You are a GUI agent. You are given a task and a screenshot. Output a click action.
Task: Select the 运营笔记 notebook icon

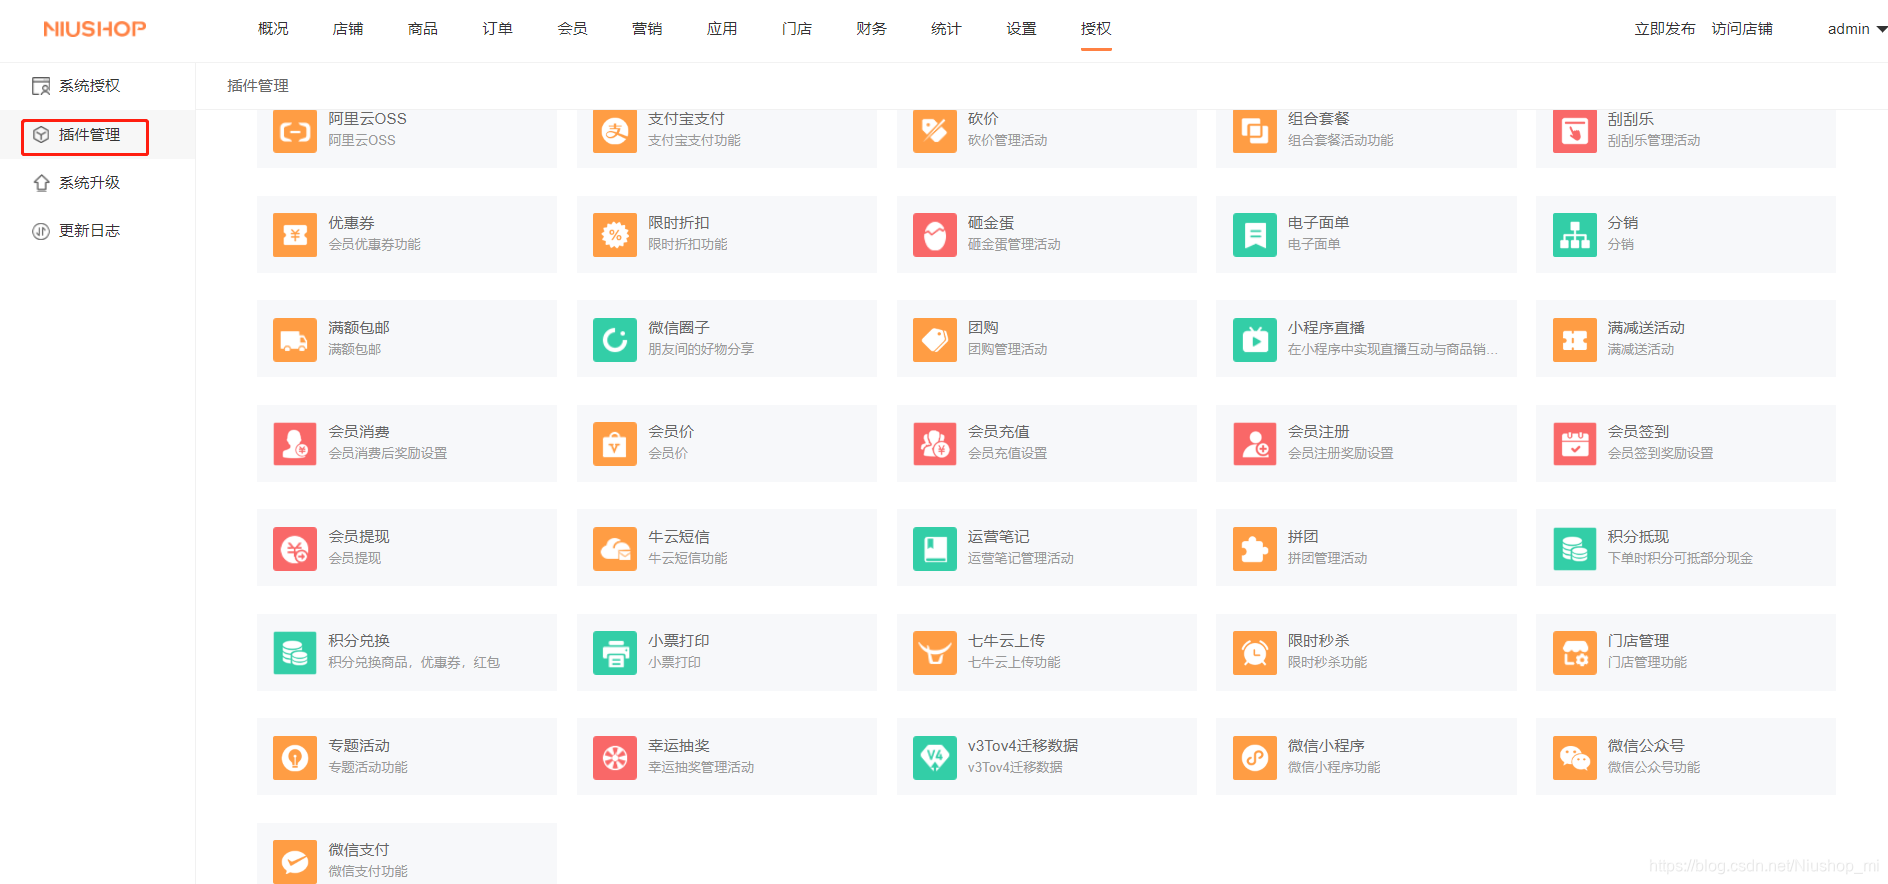click(935, 549)
